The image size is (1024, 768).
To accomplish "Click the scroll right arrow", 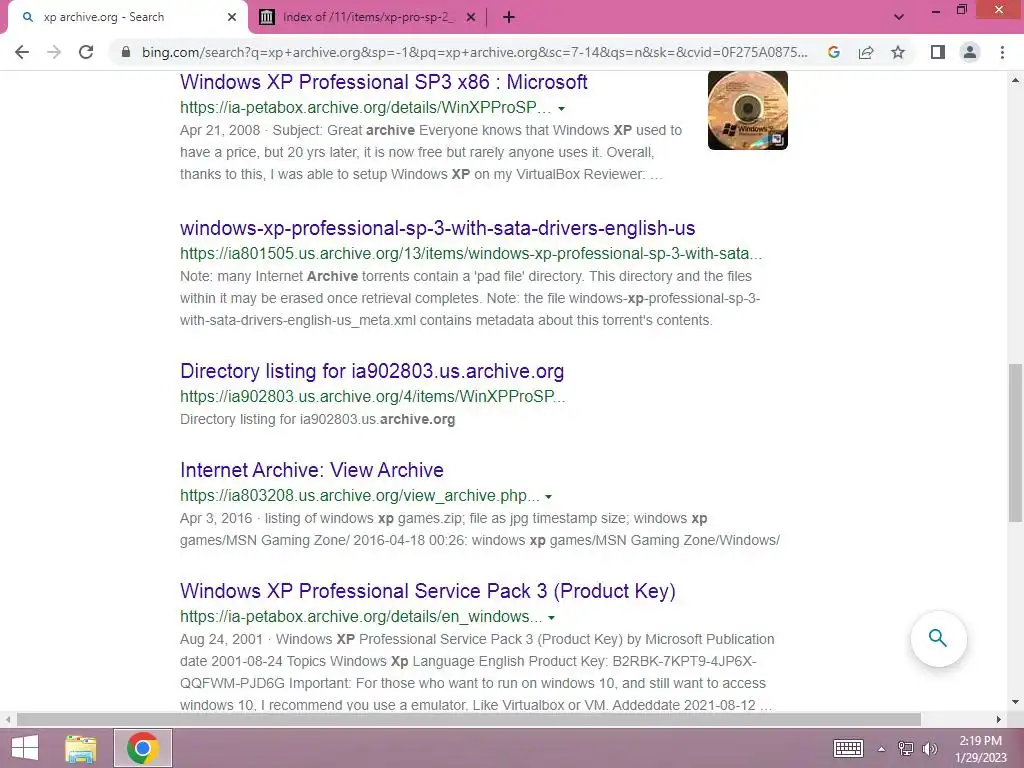I will pos(999,720).
